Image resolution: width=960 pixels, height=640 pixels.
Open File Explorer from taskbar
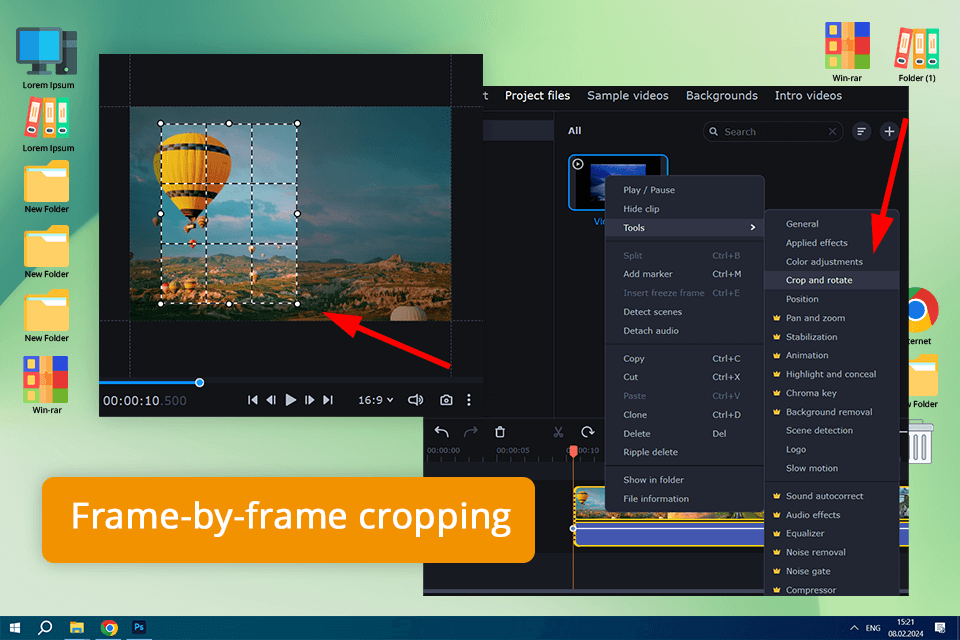77,628
